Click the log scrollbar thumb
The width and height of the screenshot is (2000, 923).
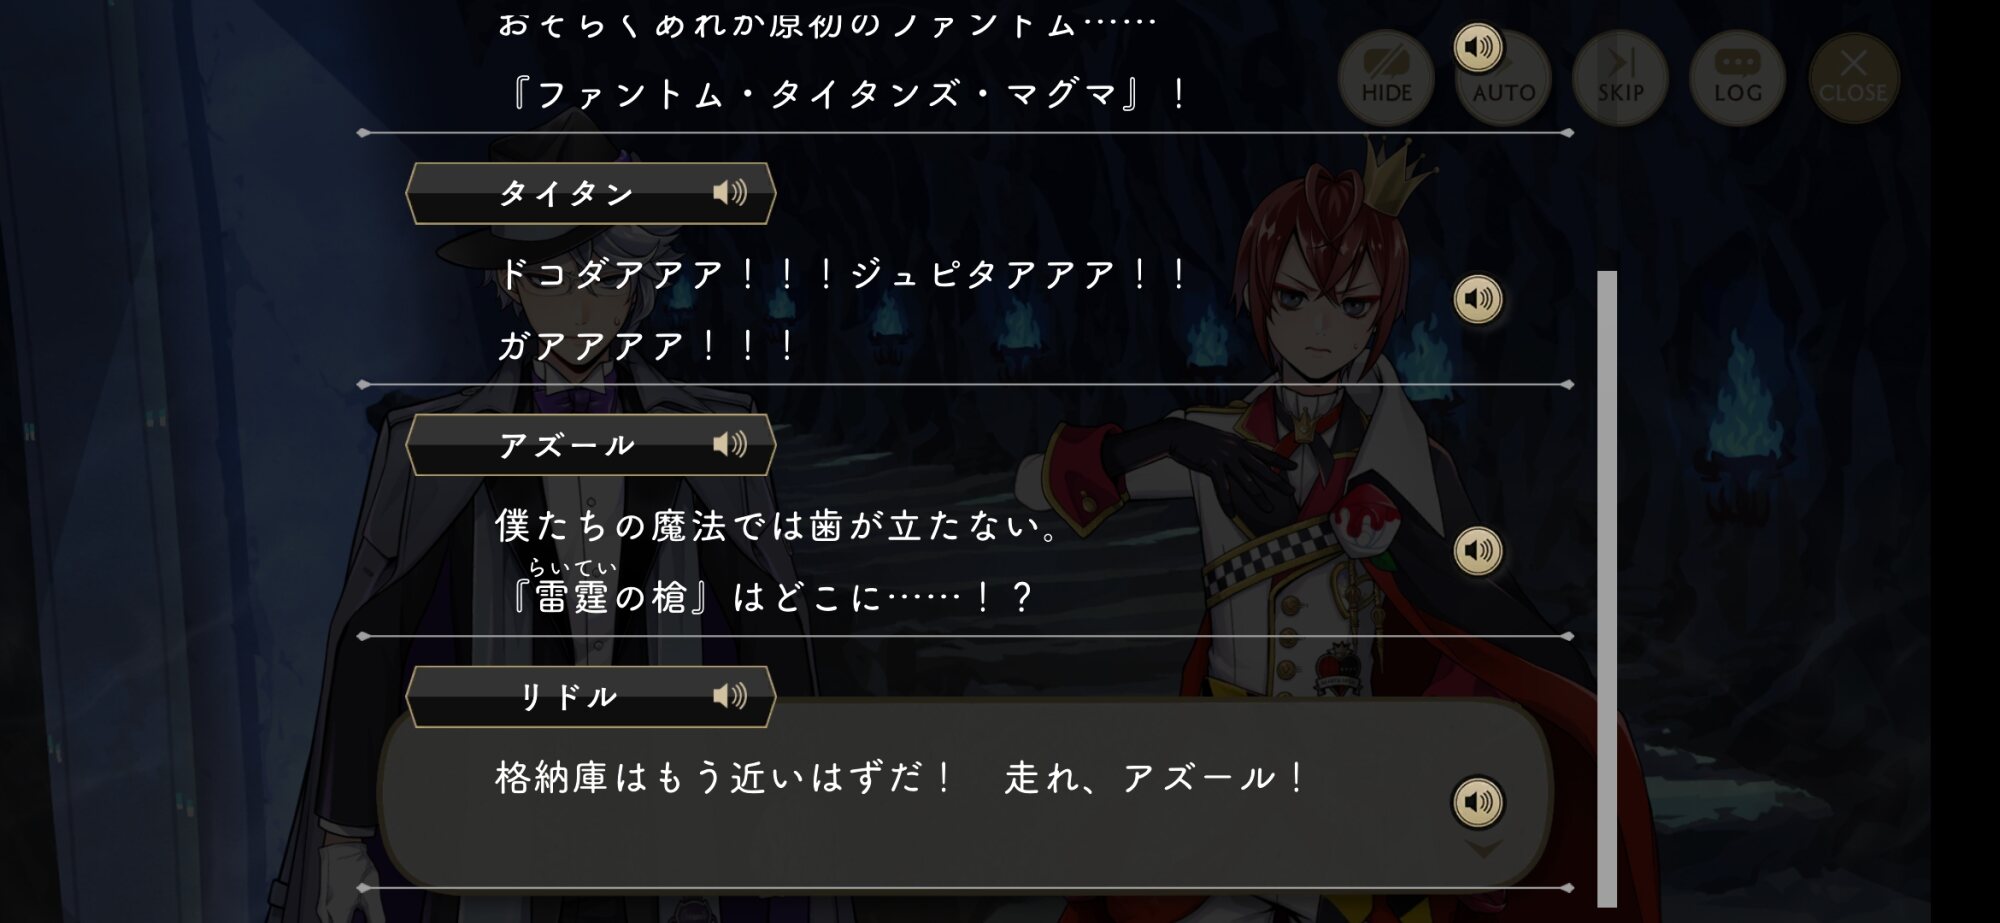(1607, 588)
